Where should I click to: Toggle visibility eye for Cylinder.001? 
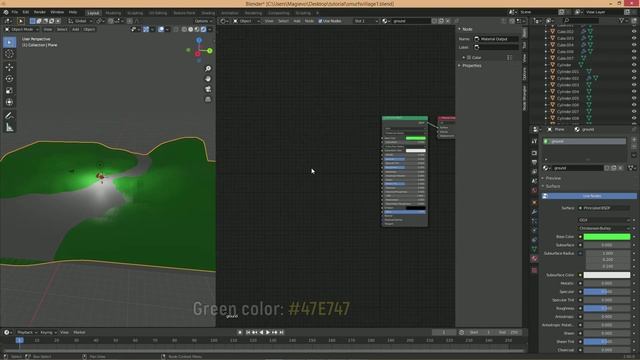[x=634, y=71]
